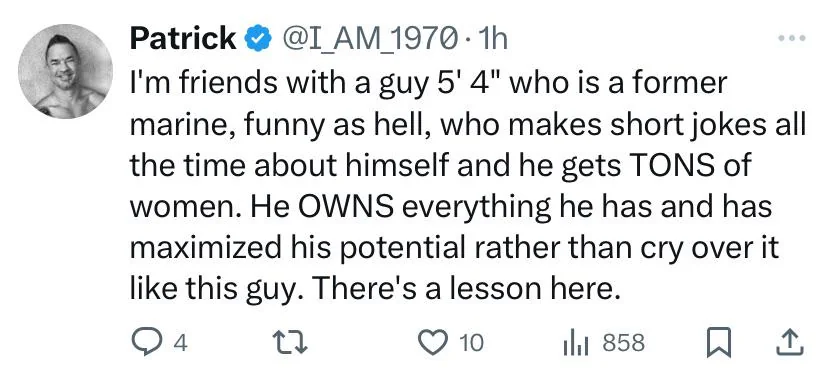Click the @I_AM_1970 handle

[x=370, y=40]
